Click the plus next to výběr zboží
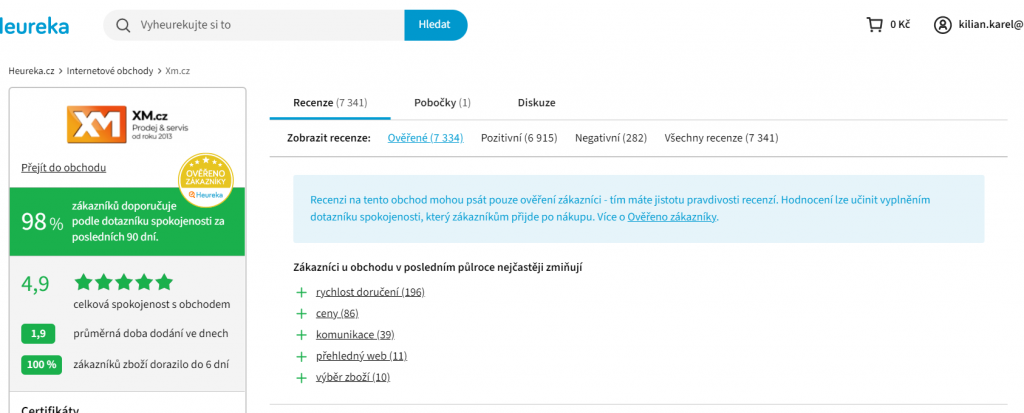The width and height of the screenshot is (1024, 413). click(301, 378)
